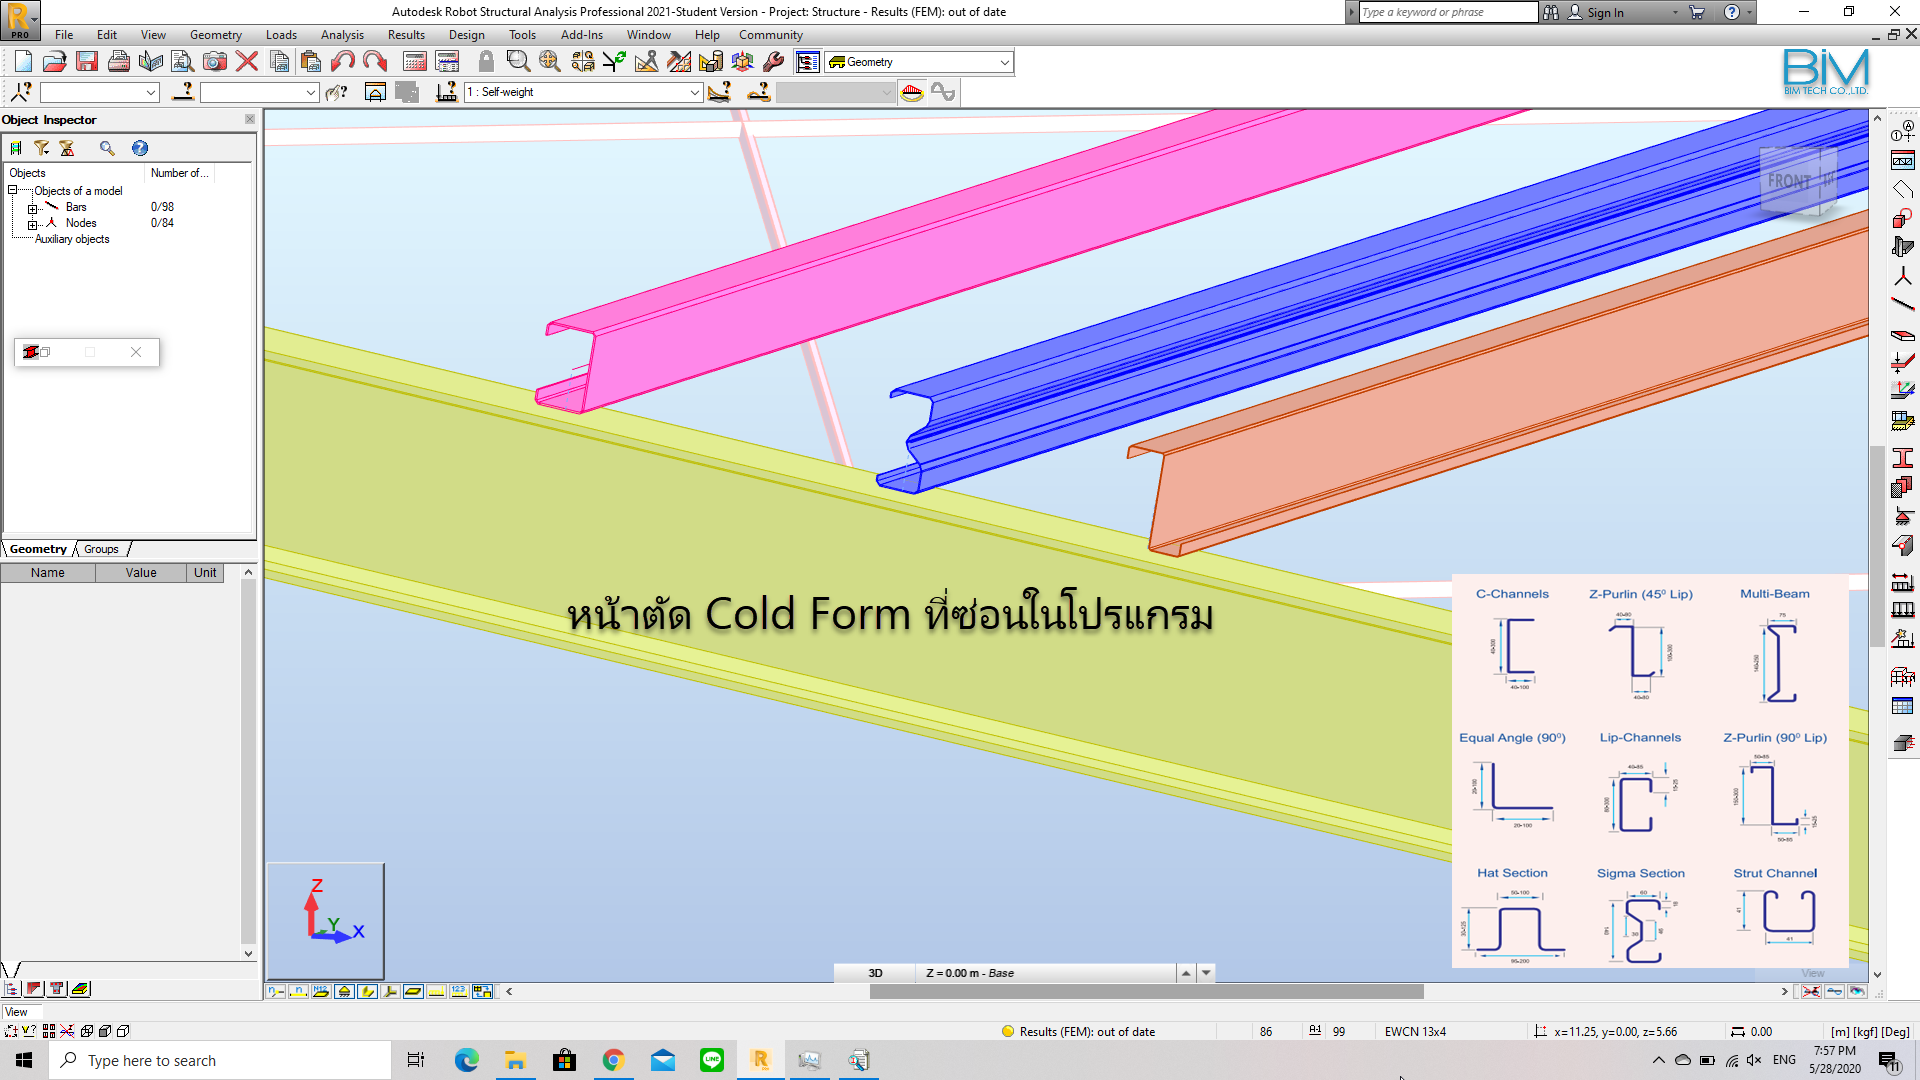Click the Zoom window magnifier icon
The height and width of the screenshot is (1080, 1920).
[517, 62]
